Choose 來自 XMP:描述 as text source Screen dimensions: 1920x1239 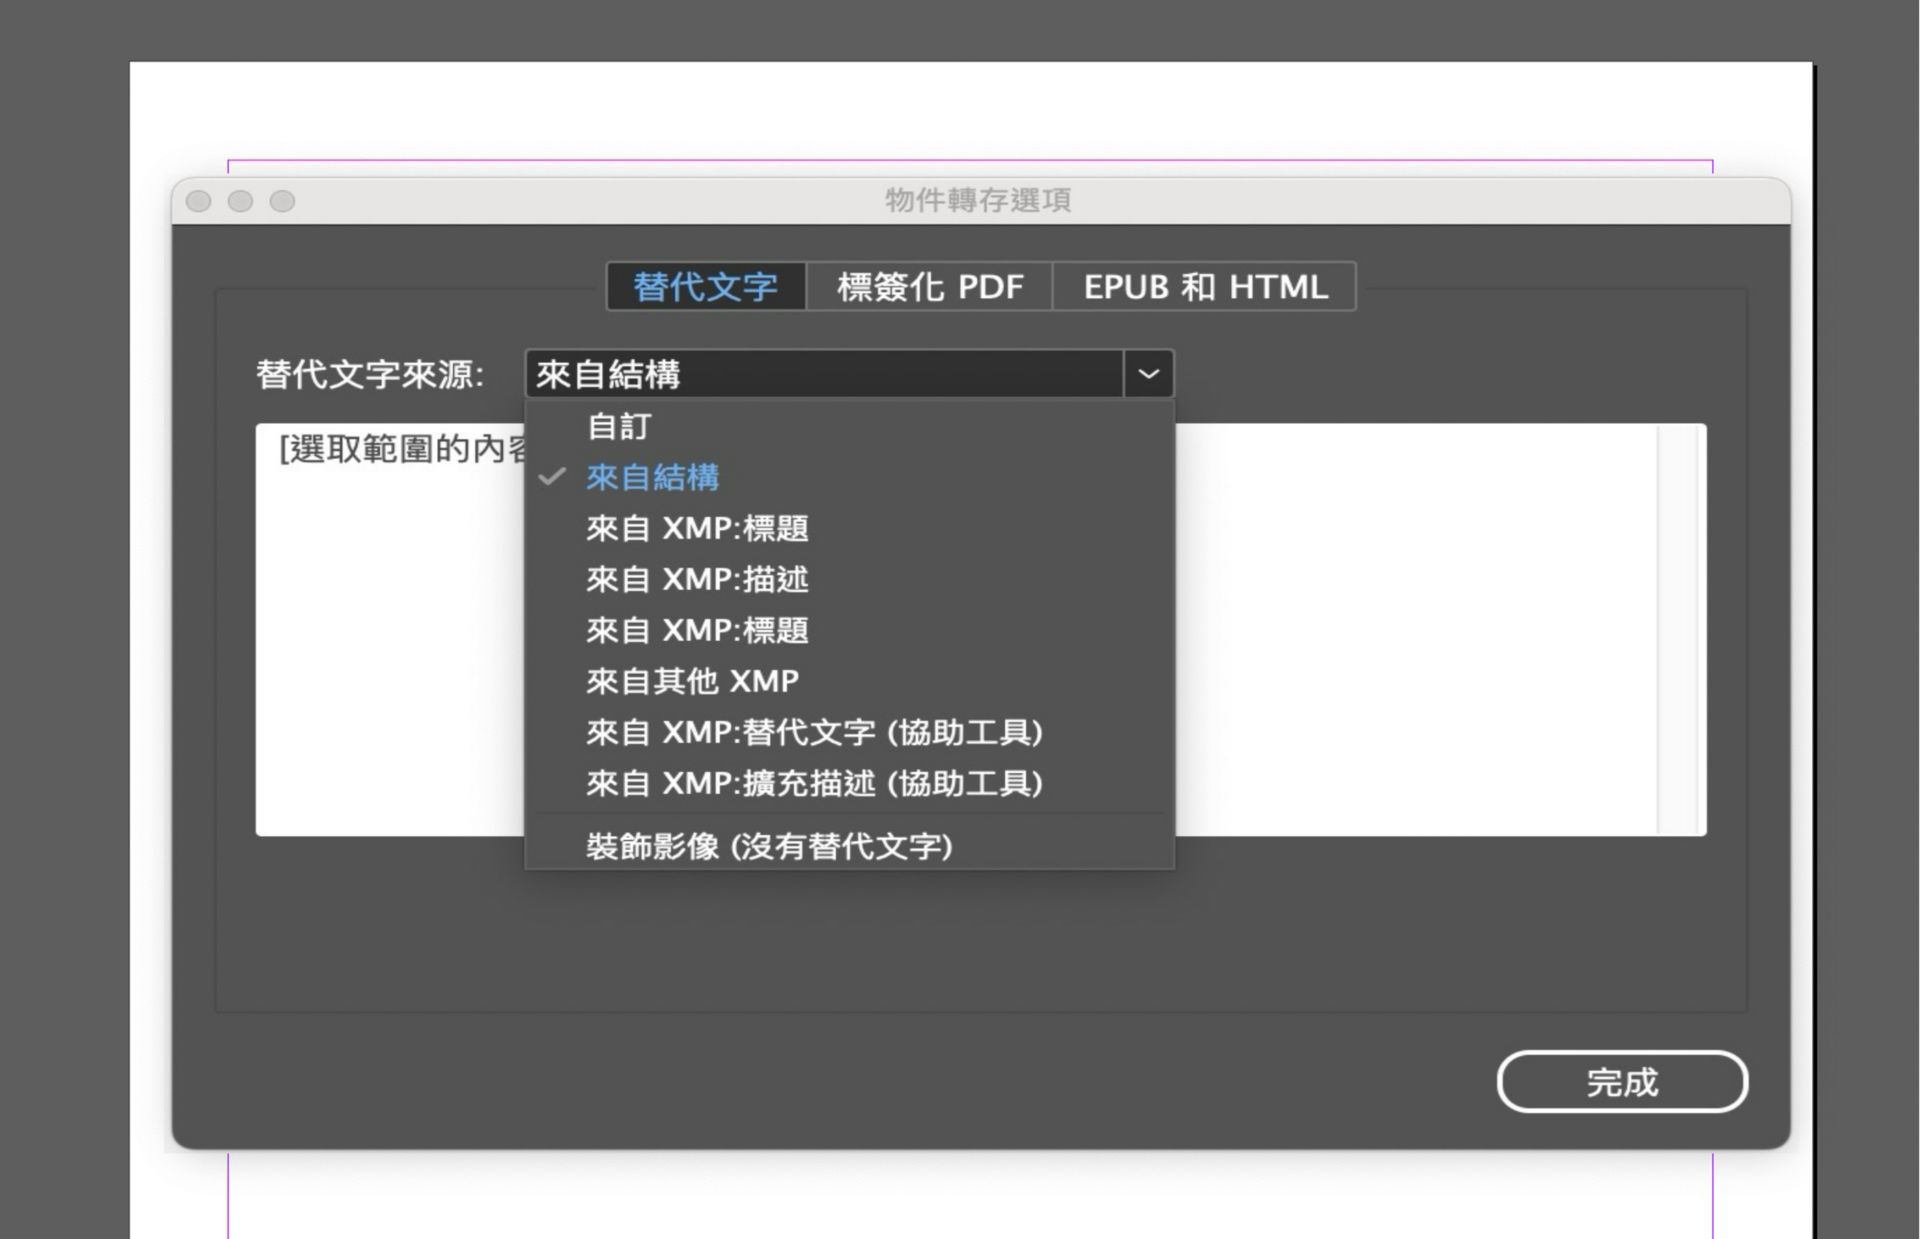pyautogui.click(x=697, y=580)
